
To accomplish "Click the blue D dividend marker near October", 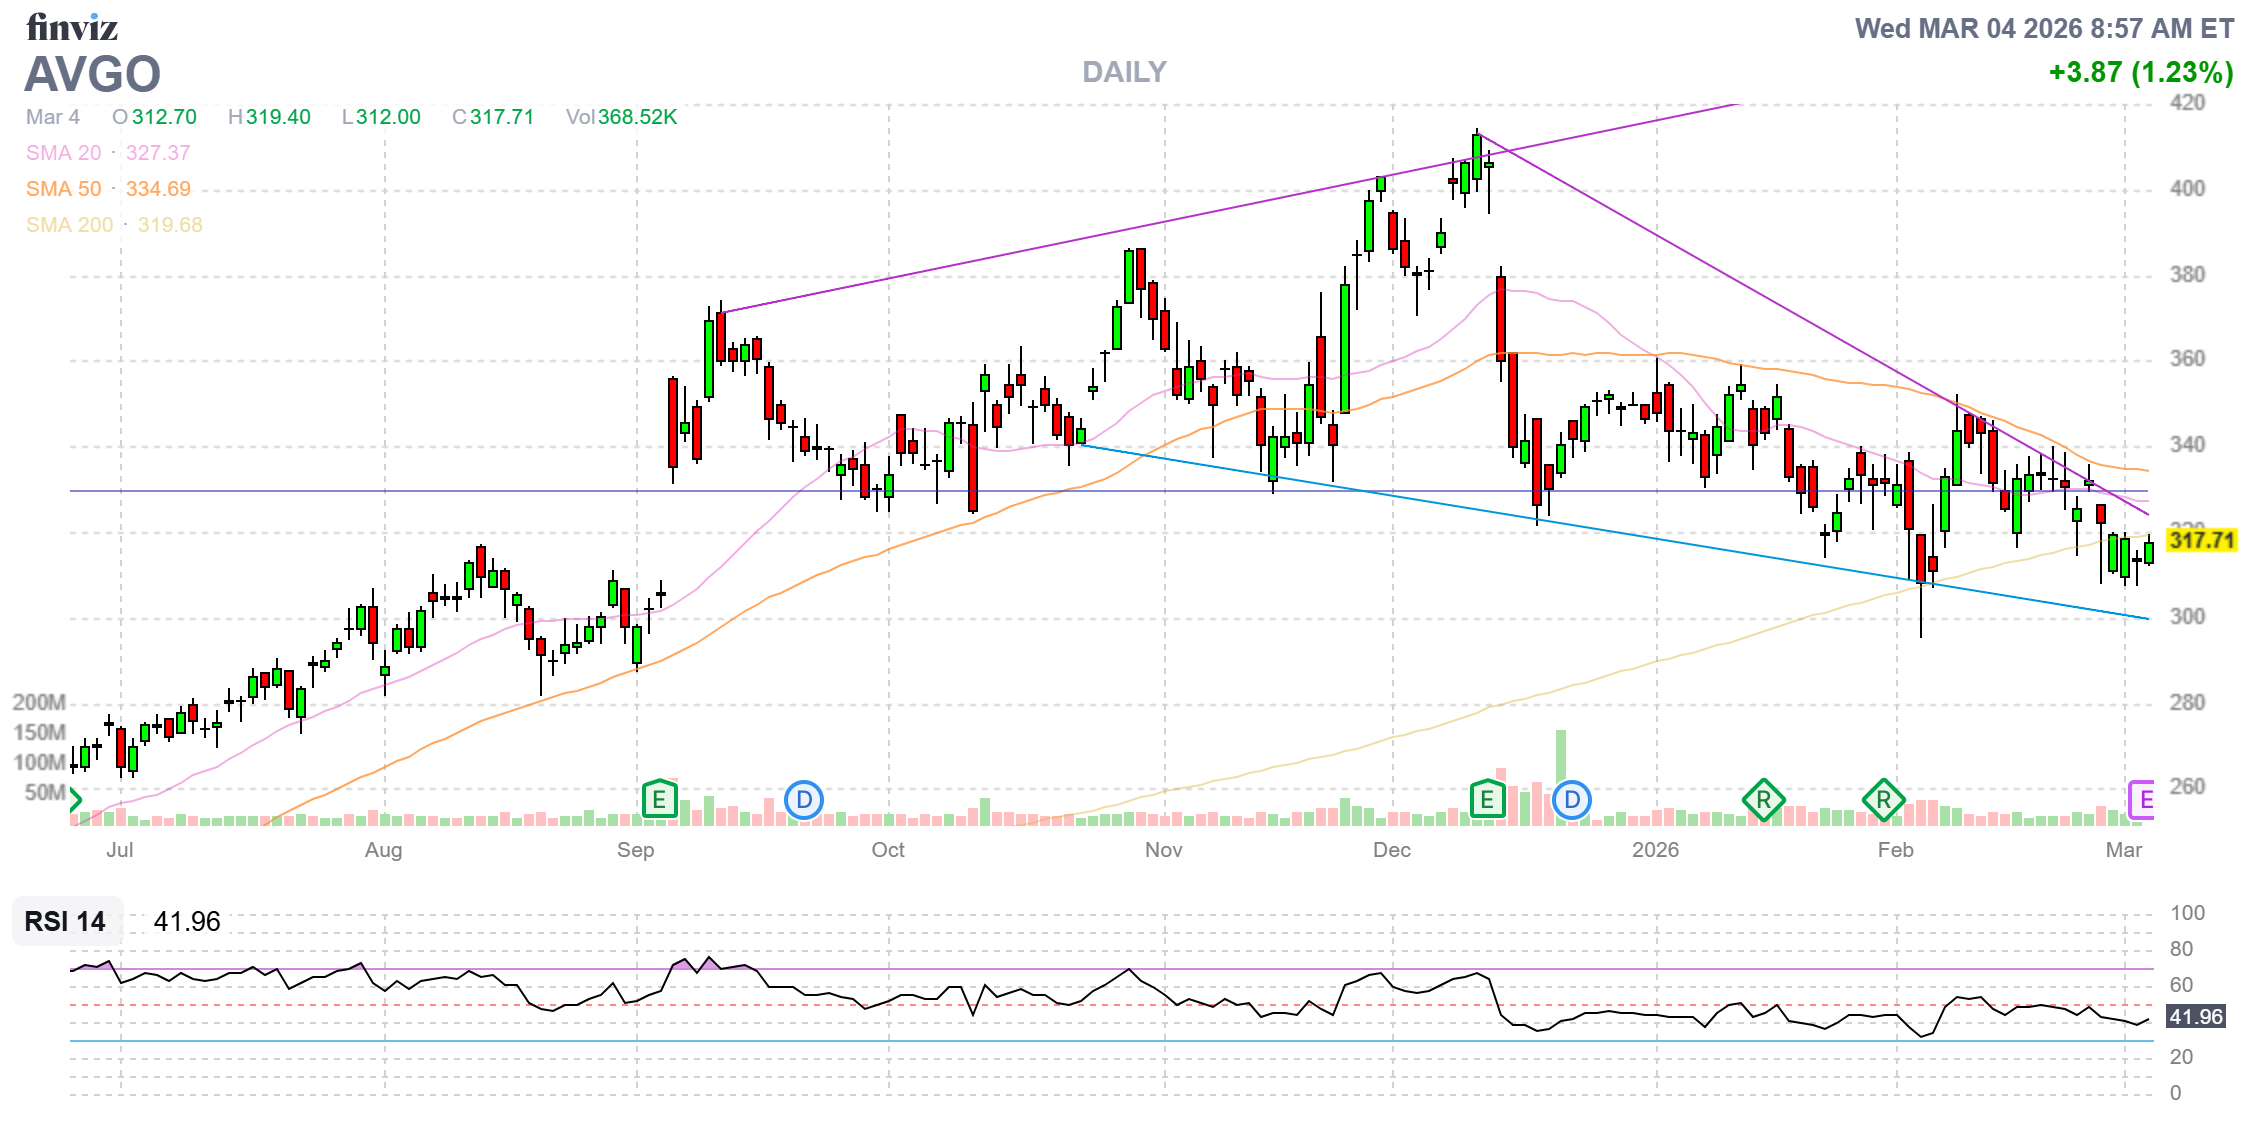I will point(804,800).
